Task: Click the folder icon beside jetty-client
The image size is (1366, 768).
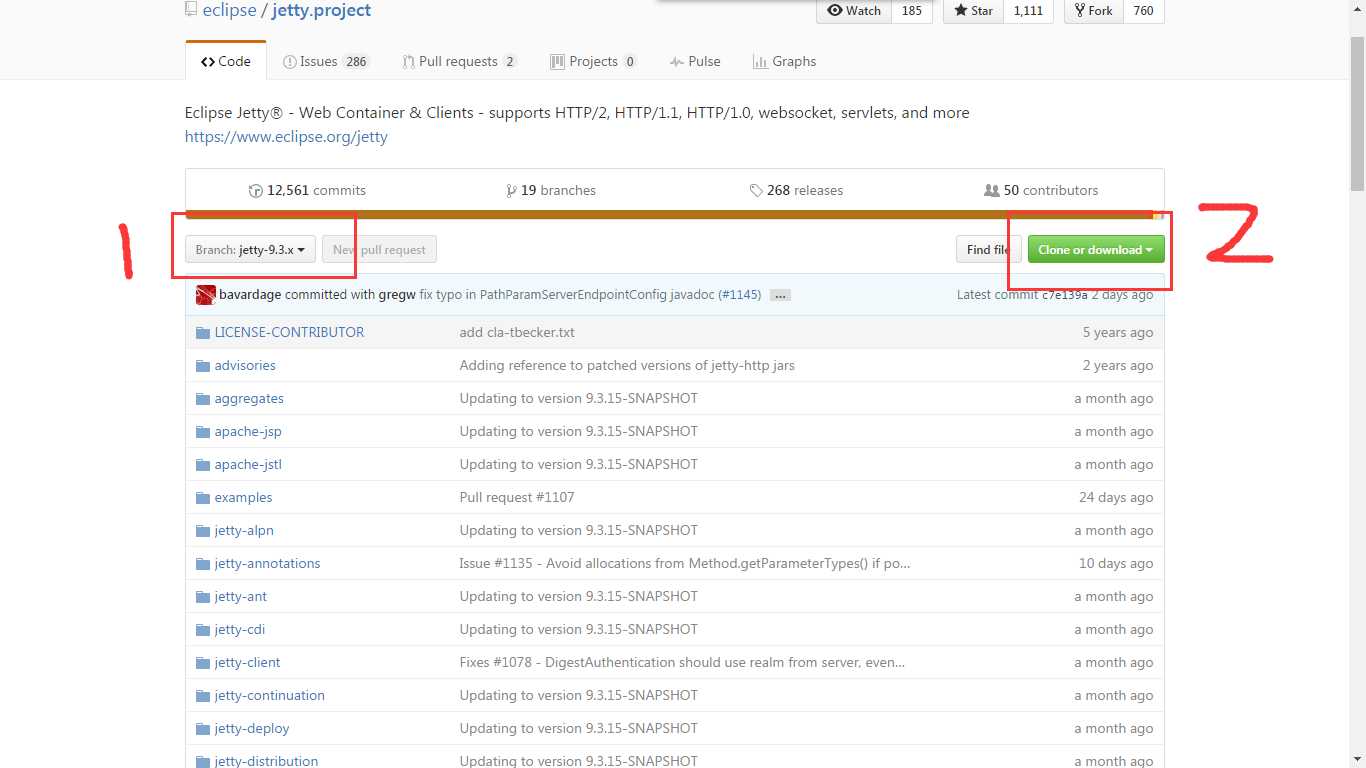Action: point(202,662)
